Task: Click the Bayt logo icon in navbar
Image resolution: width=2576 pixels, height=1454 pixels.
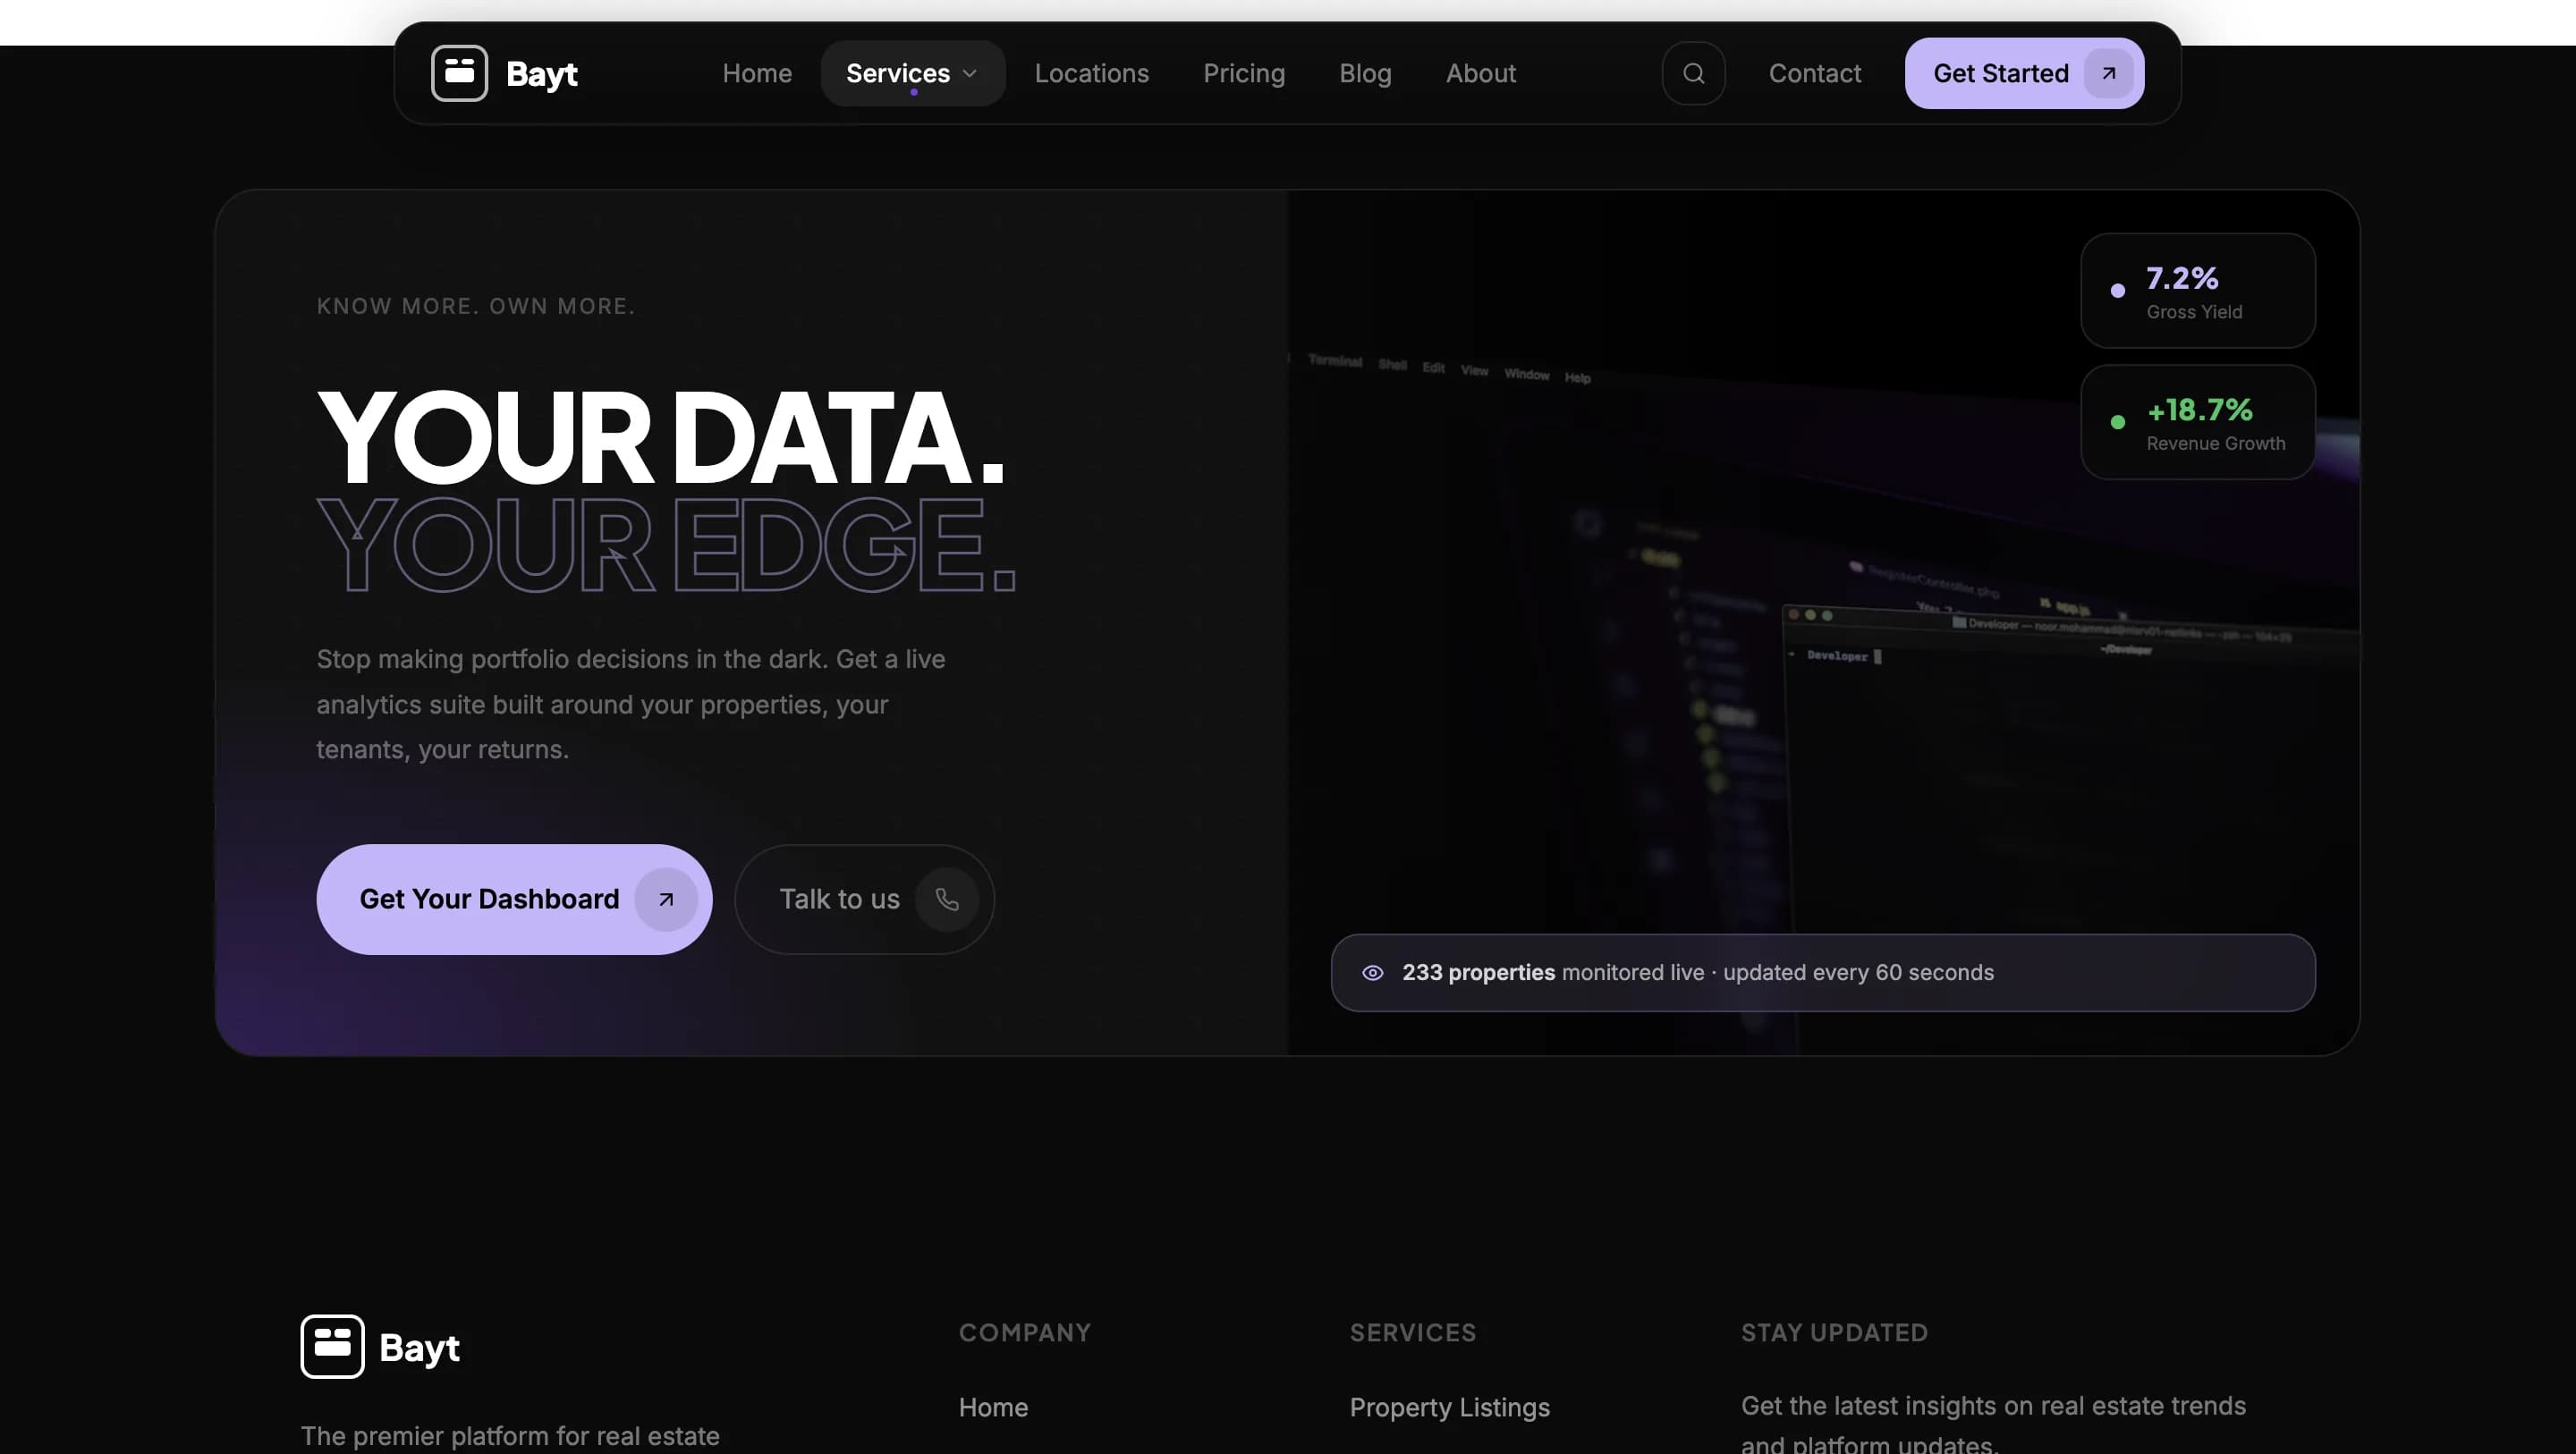Action: [x=459, y=73]
